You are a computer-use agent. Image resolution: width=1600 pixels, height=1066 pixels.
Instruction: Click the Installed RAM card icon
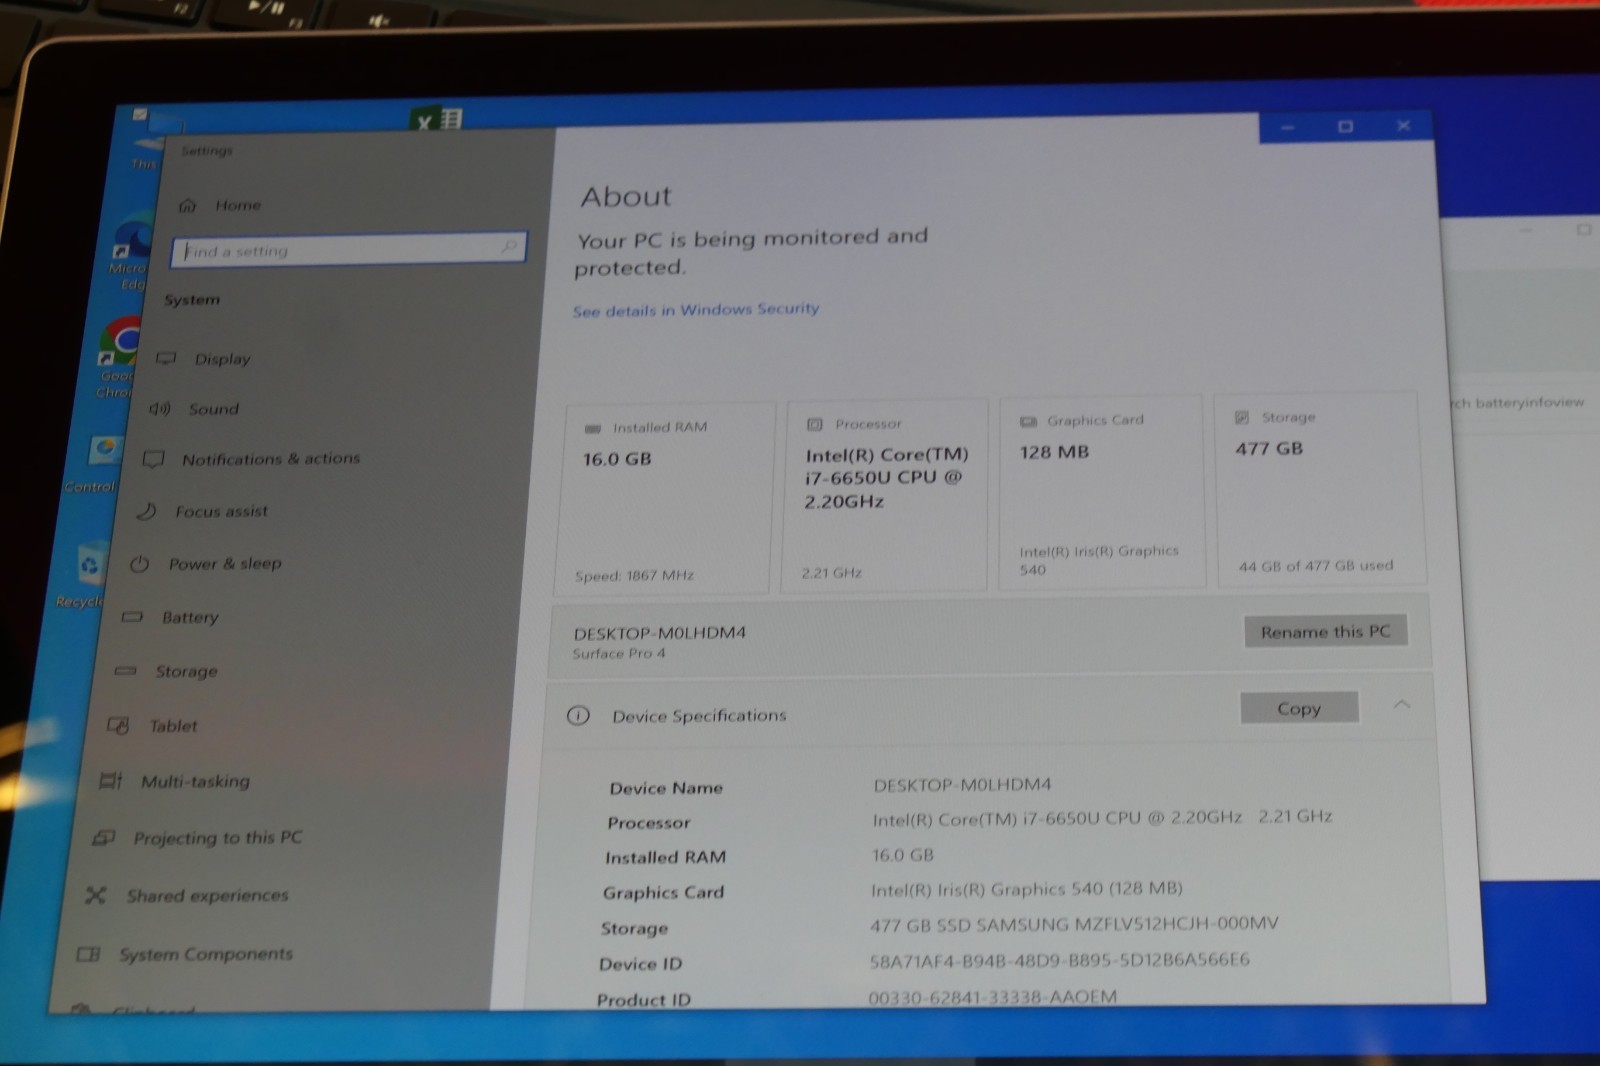pyautogui.click(x=593, y=428)
